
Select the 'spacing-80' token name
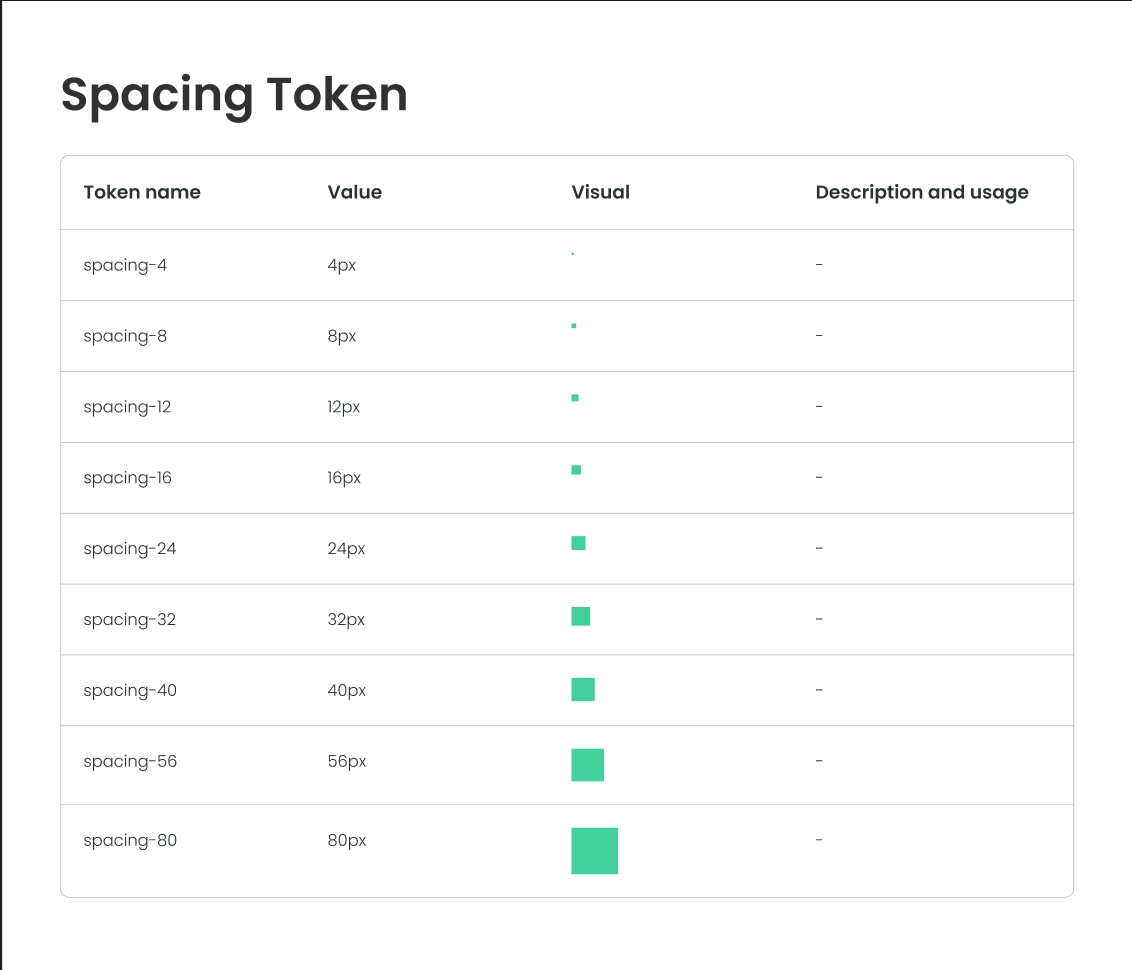point(130,840)
